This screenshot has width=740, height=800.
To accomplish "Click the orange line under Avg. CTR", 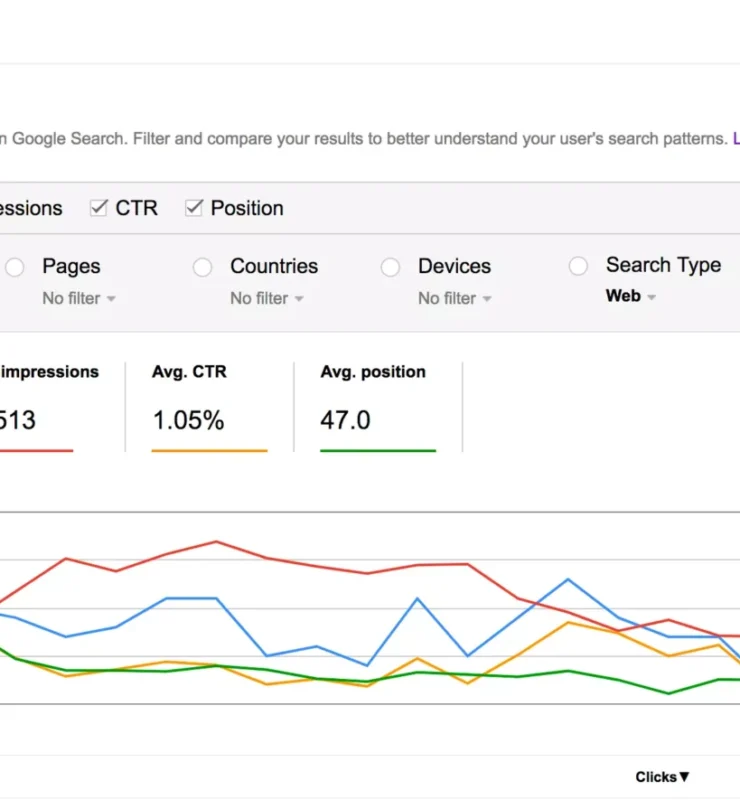I will (209, 451).
